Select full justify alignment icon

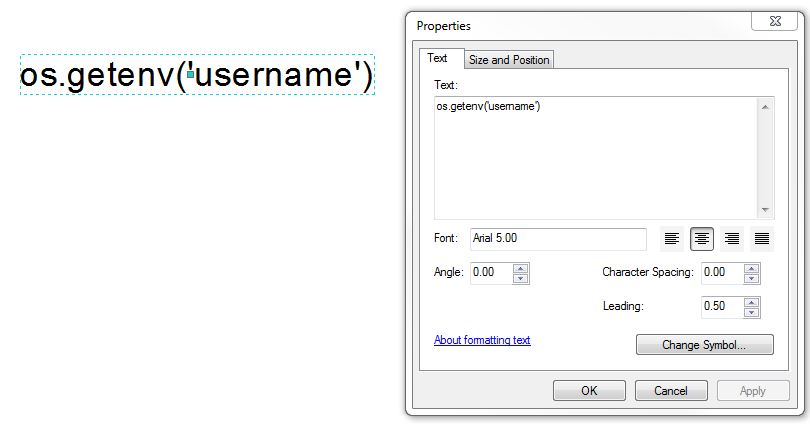762,239
